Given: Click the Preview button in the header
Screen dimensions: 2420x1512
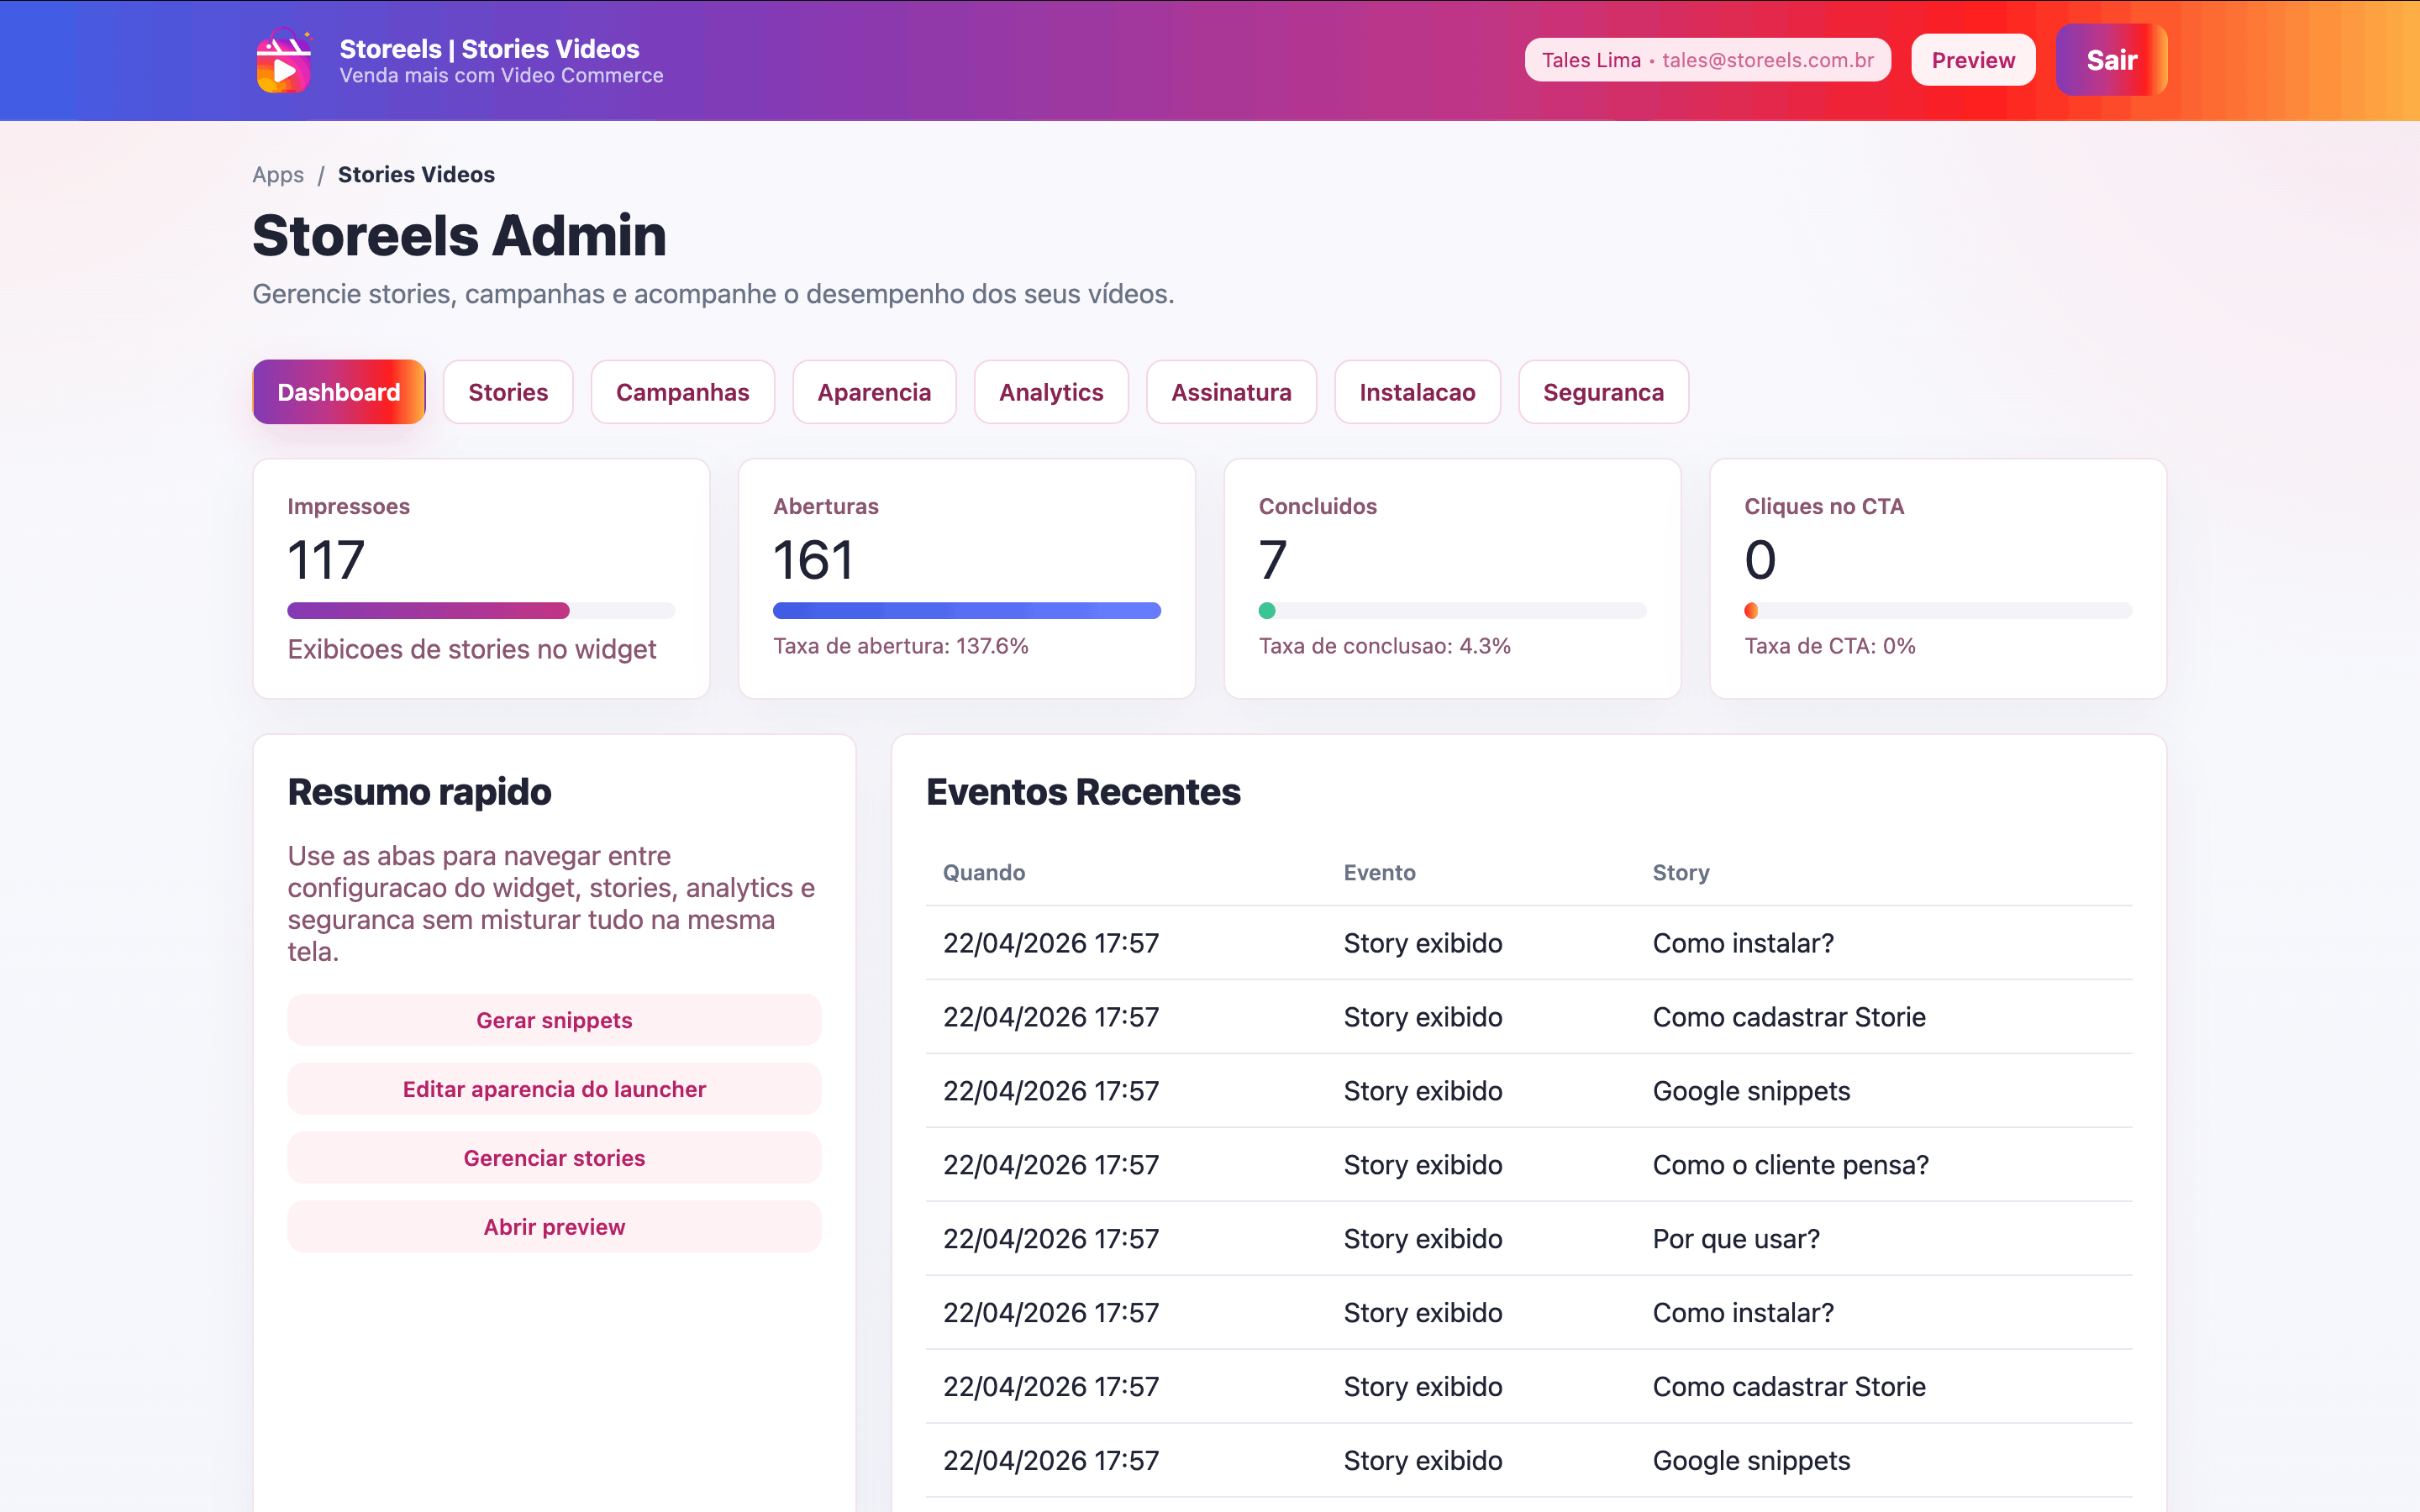Looking at the screenshot, I should tap(1972, 60).
